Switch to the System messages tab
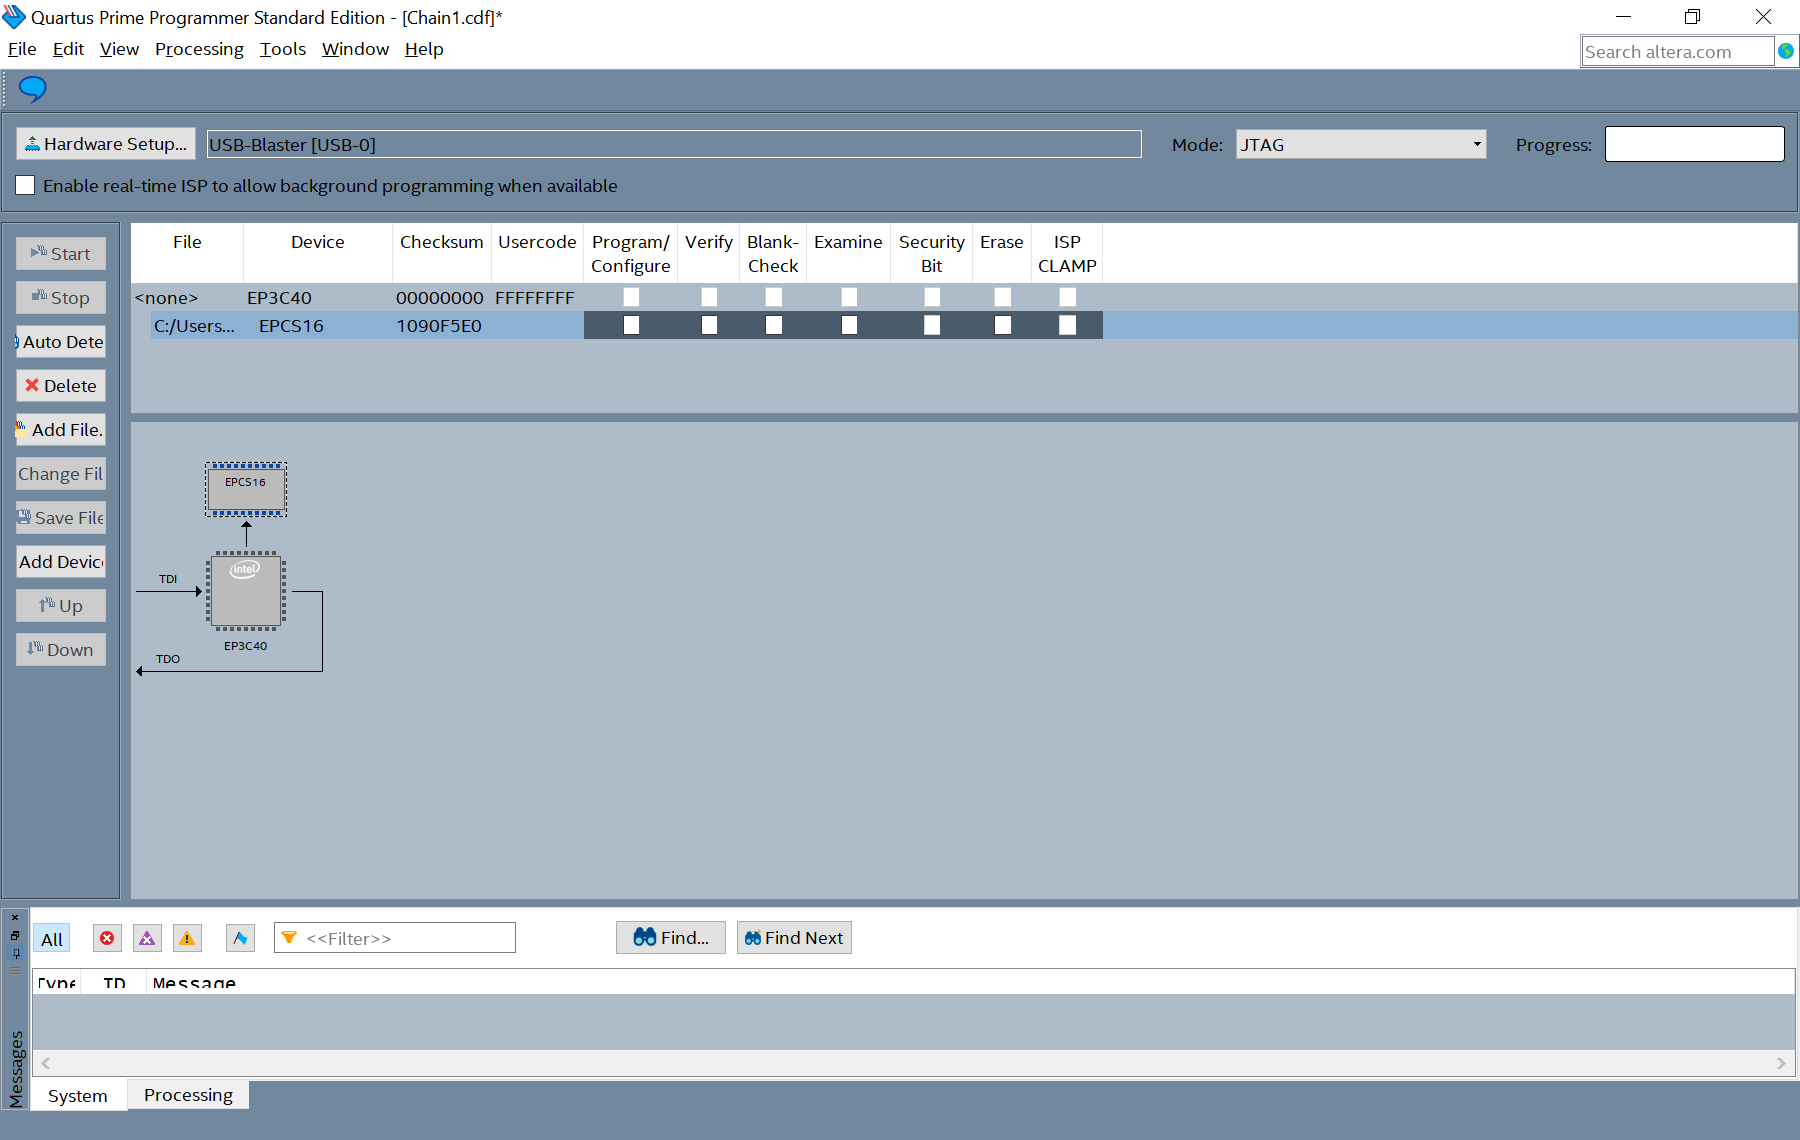The width and height of the screenshot is (1800, 1140). (78, 1095)
